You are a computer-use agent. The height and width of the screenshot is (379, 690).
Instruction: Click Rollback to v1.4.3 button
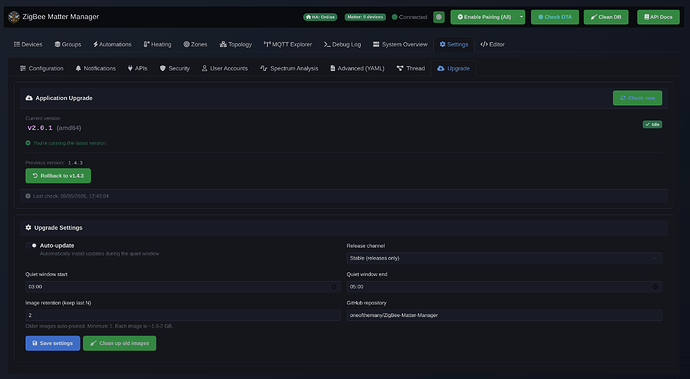(x=58, y=176)
